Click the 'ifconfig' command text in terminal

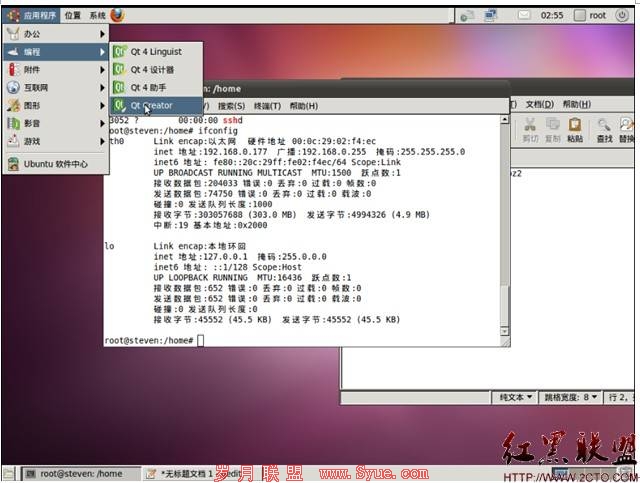218,131
